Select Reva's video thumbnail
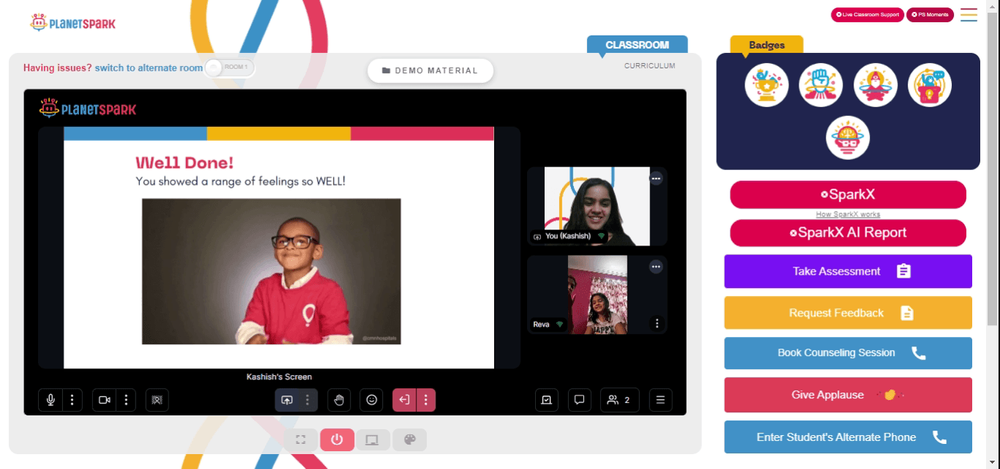 click(597, 295)
